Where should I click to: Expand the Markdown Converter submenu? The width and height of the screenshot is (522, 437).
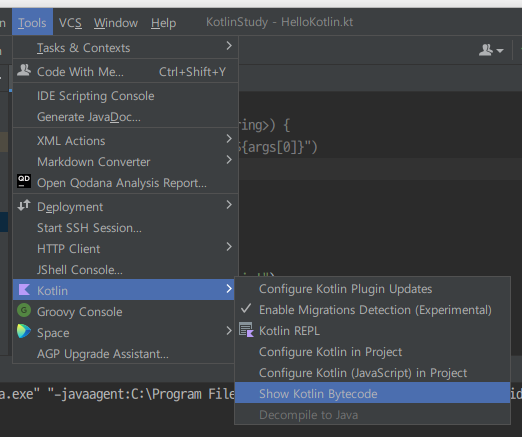tap(125, 162)
